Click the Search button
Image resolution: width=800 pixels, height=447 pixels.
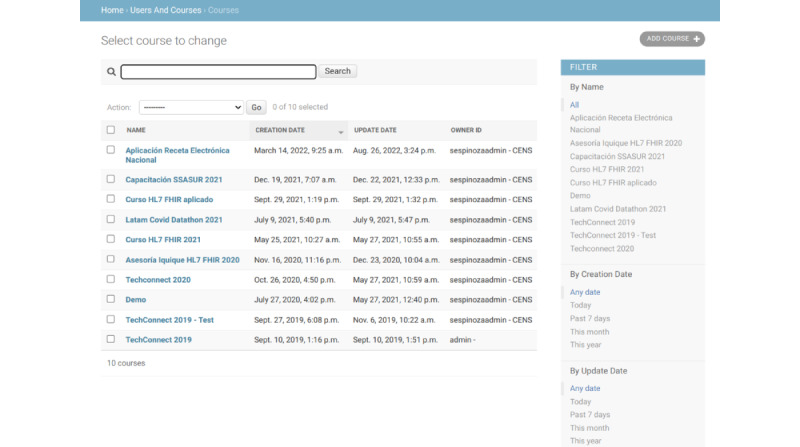(x=337, y=71)
